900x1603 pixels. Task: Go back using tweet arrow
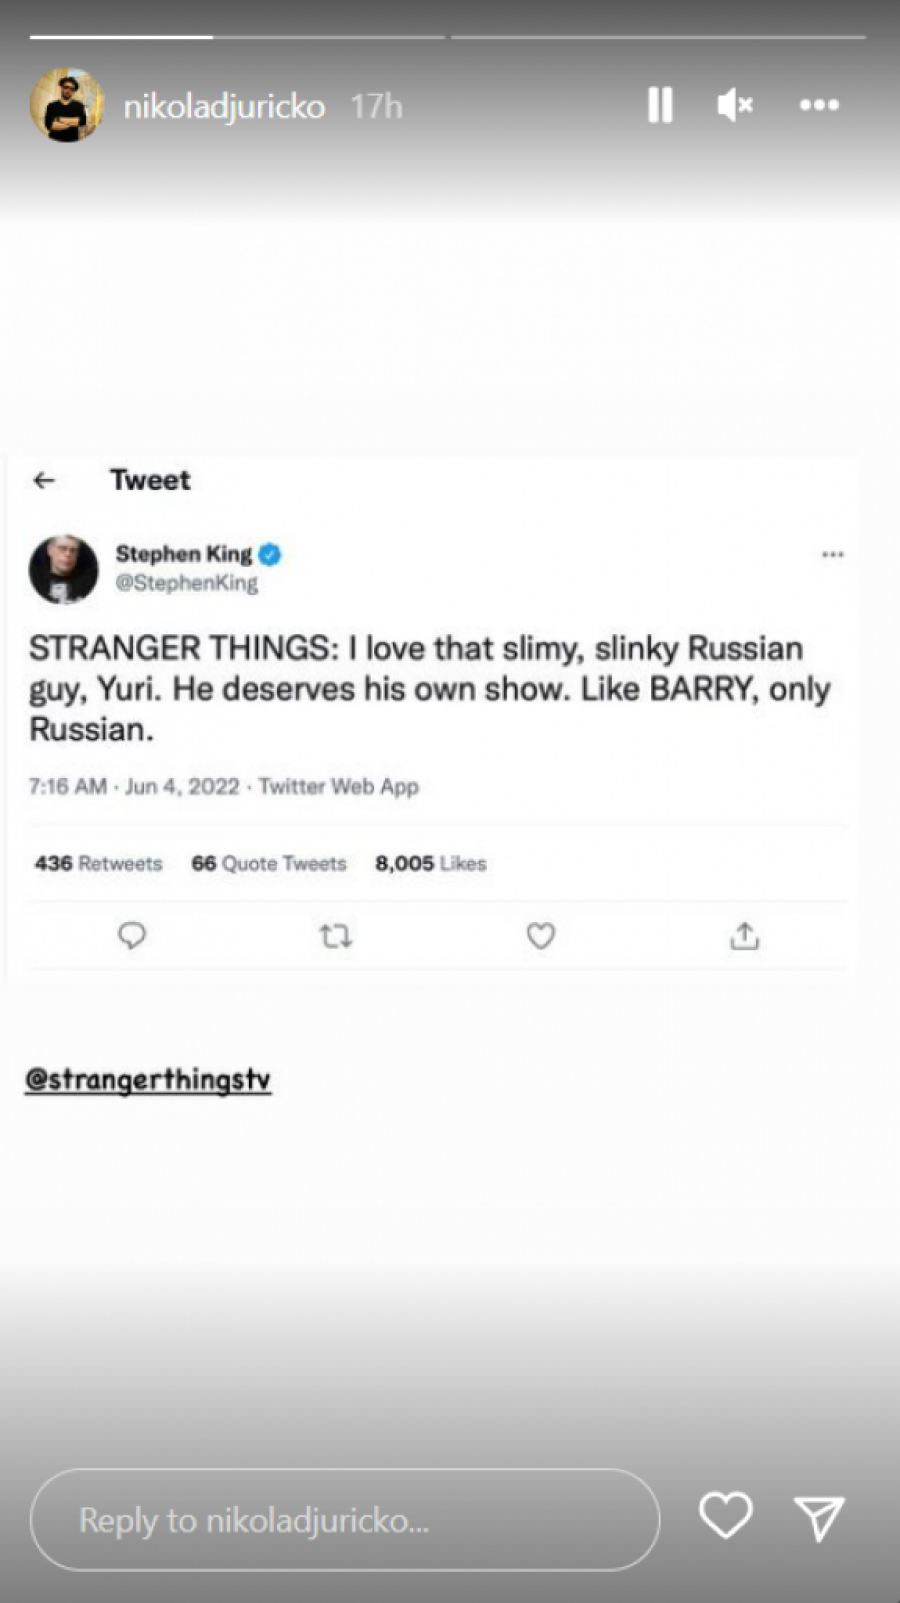click(x=44, y=481)
